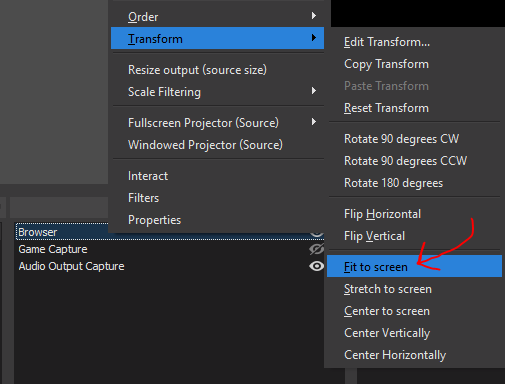Show the hidden Game Capture source

tap(316, 249)
